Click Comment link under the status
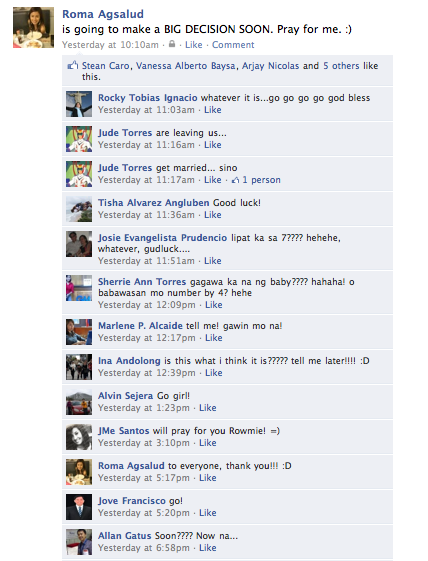The width and height of the screenshot is (428, 561). (x=233, y=45)
